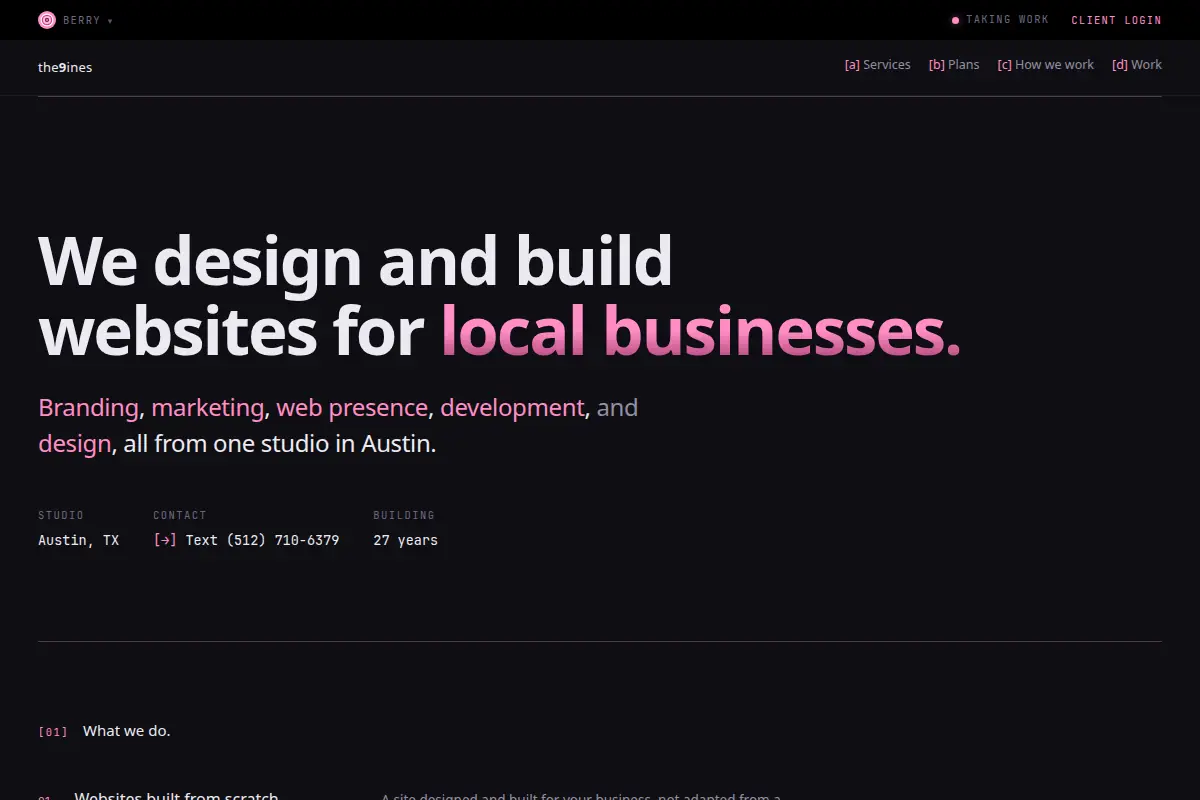Screen dimensions: 1200x800
Task: Click the BUILDING label
Action: coord(404,515)
